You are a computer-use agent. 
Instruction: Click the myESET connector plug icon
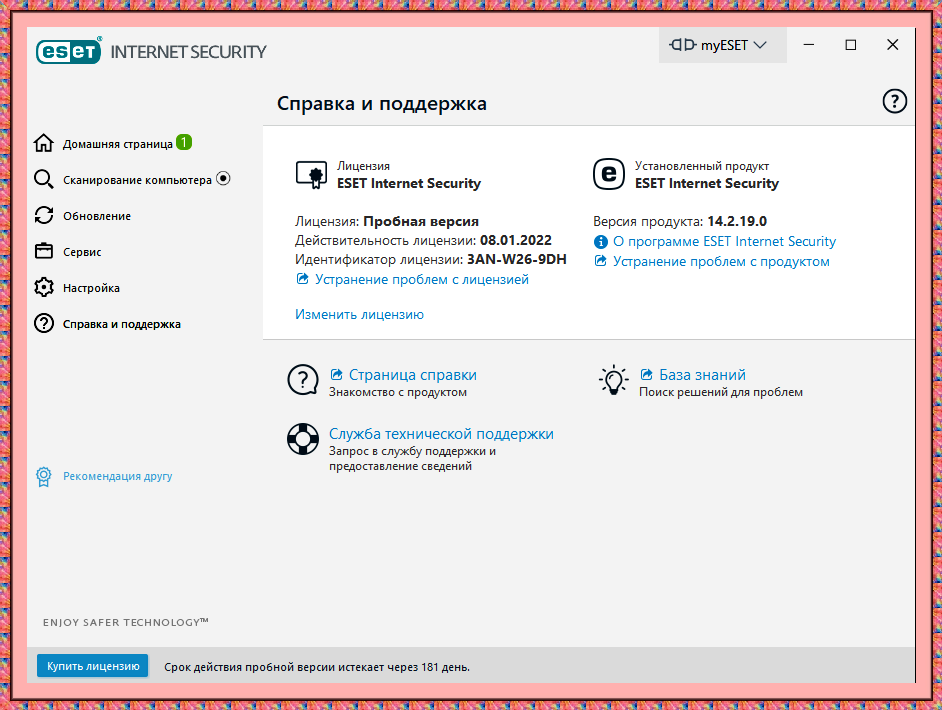coord(683,45)
